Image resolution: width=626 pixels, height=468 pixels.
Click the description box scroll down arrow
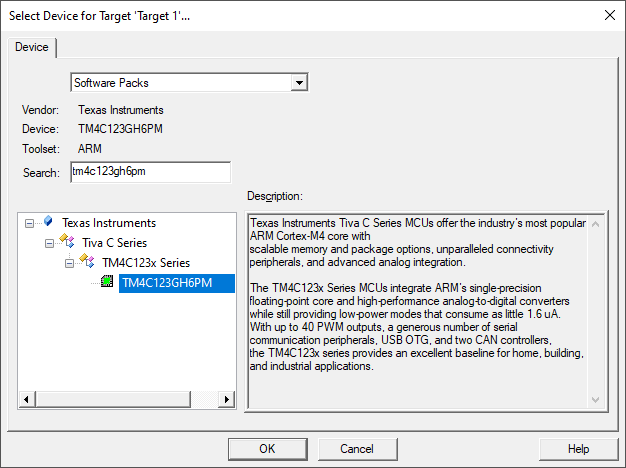click(x=595, y=400)
